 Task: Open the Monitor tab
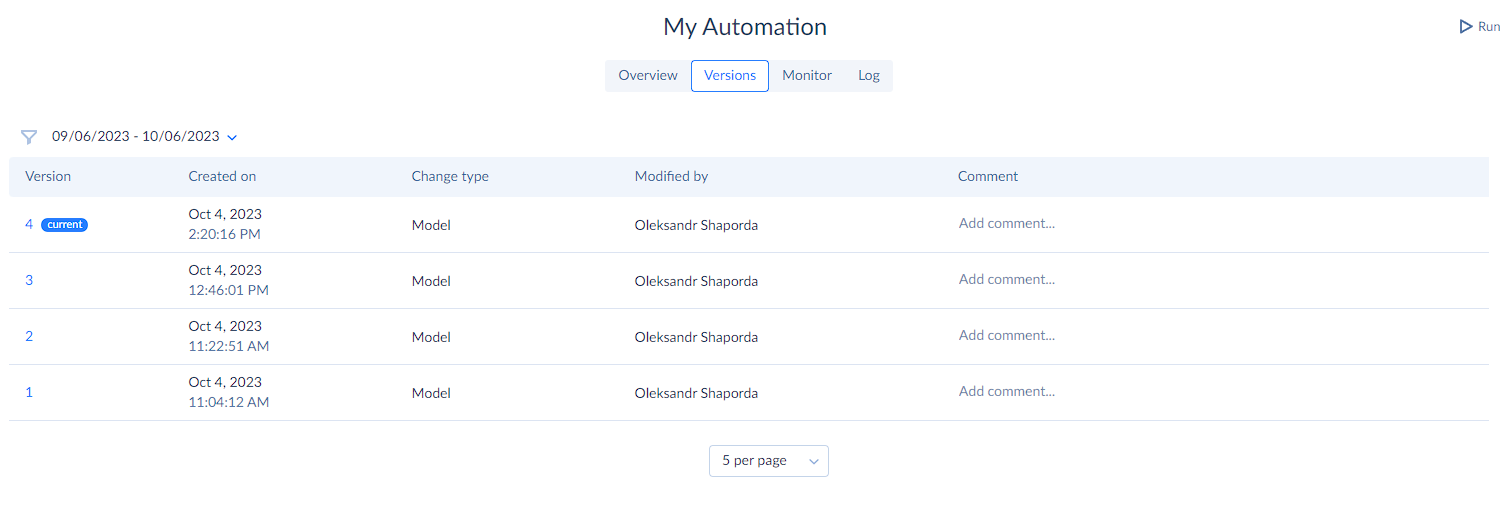tap(807, 76)
